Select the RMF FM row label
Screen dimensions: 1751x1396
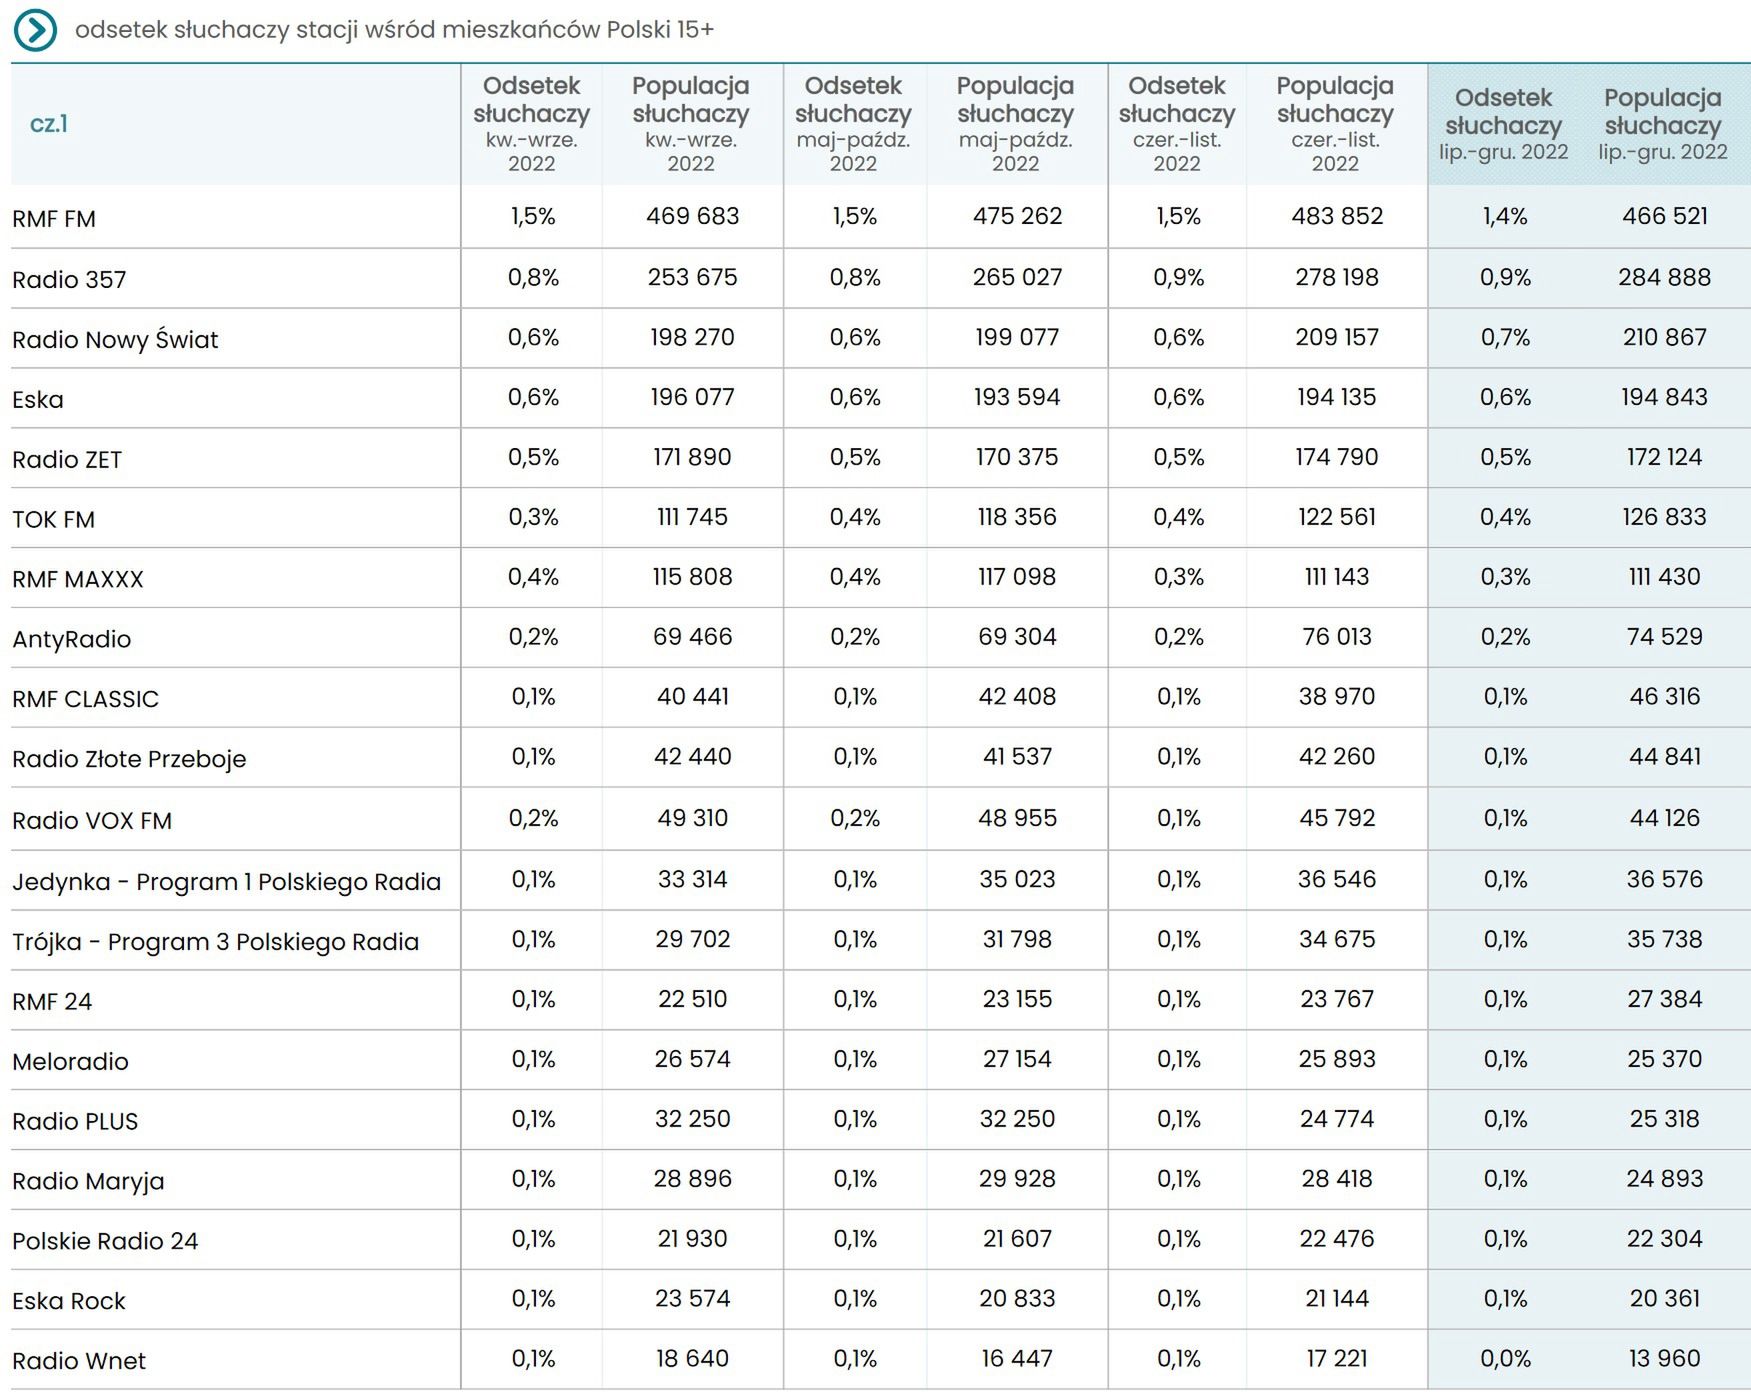tap(54, 219)
